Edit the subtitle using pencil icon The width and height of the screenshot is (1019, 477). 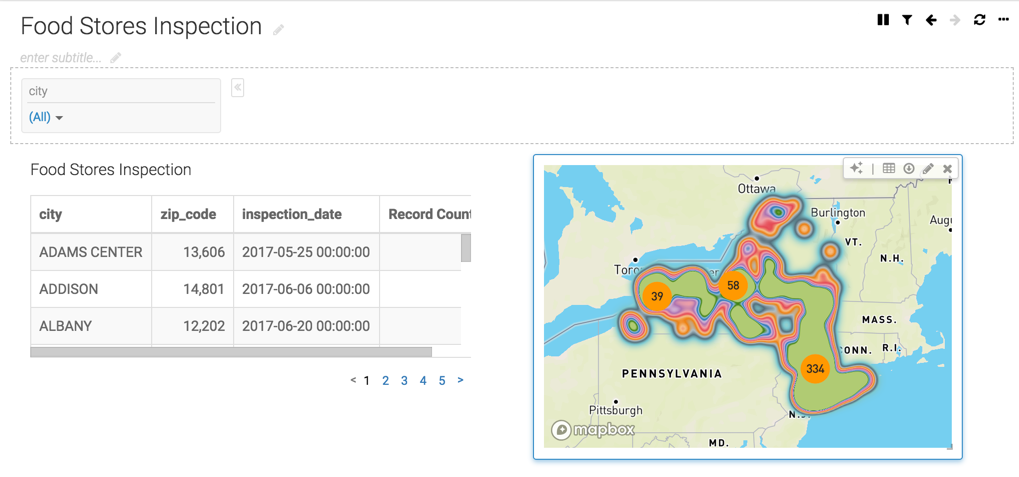point(116,58)
